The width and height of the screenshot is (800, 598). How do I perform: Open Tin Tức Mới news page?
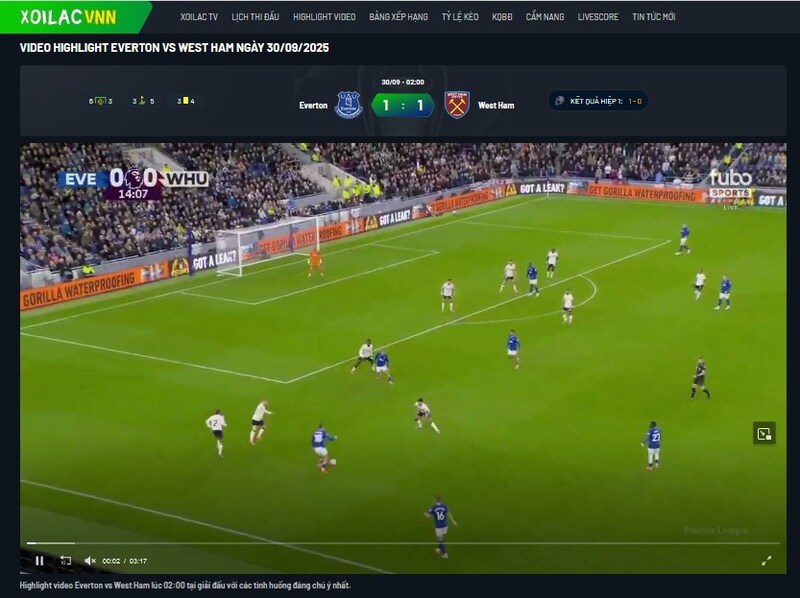pyautogui.click(x=653, y=17)
